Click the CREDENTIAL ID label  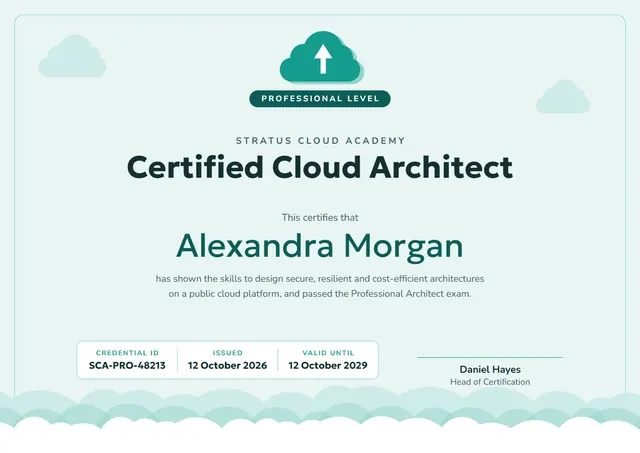[x=127, y=353]
